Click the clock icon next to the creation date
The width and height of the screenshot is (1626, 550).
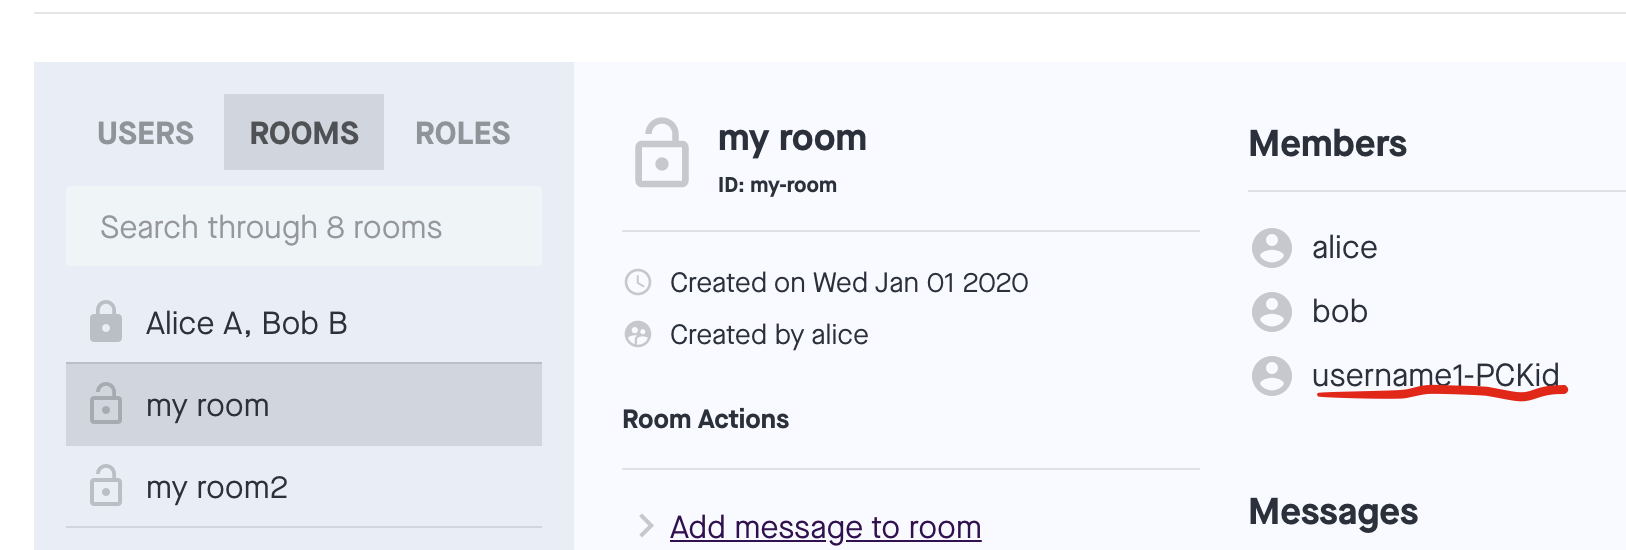638,283
